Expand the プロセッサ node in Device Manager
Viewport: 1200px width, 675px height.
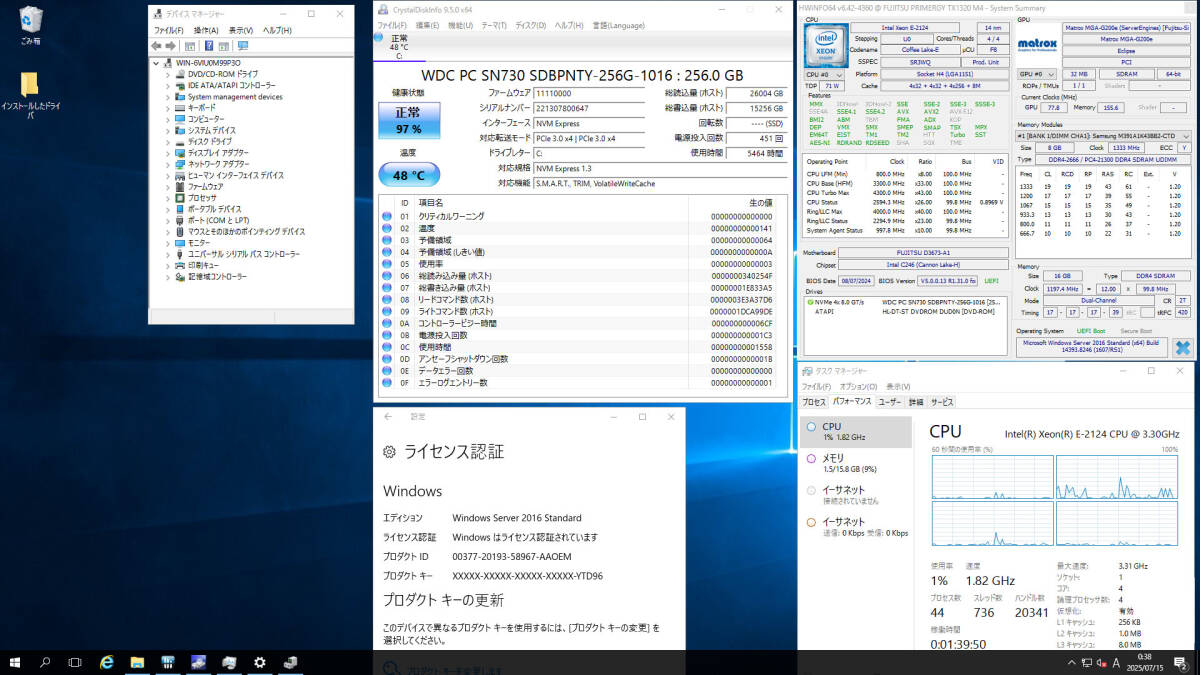pyautogui.click(x=168, y=198)
